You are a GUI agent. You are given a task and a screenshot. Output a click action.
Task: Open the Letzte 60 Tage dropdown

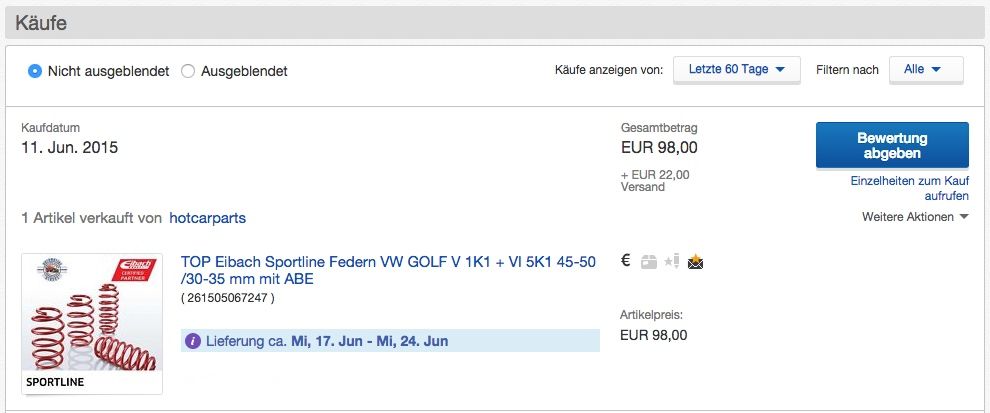(x=737, y=69)
